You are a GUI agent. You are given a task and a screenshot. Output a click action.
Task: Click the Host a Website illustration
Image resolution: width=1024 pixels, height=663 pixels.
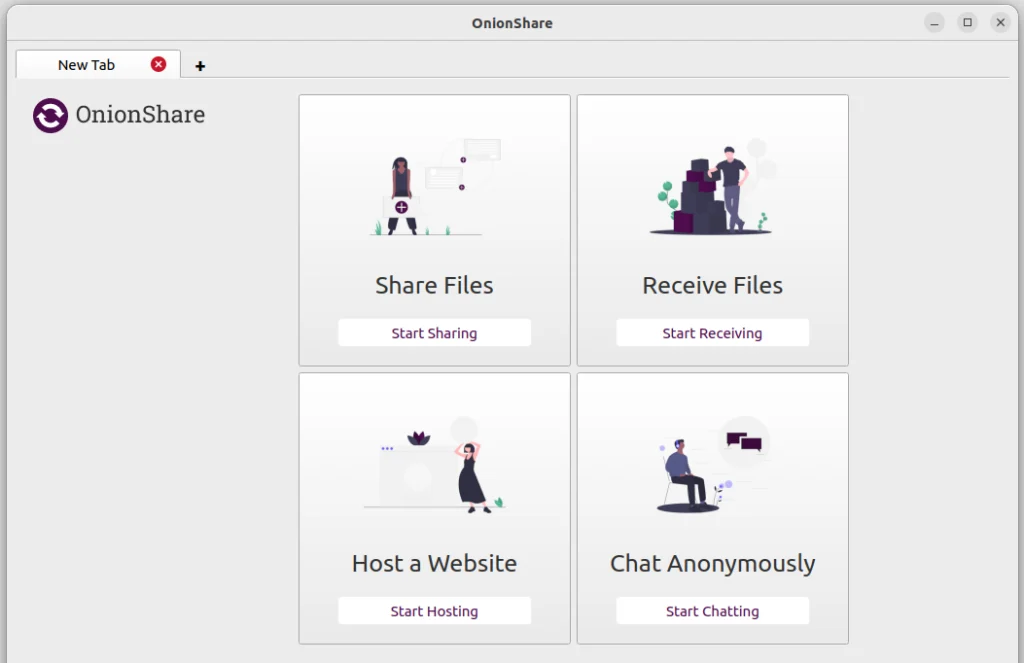point(434,468)
